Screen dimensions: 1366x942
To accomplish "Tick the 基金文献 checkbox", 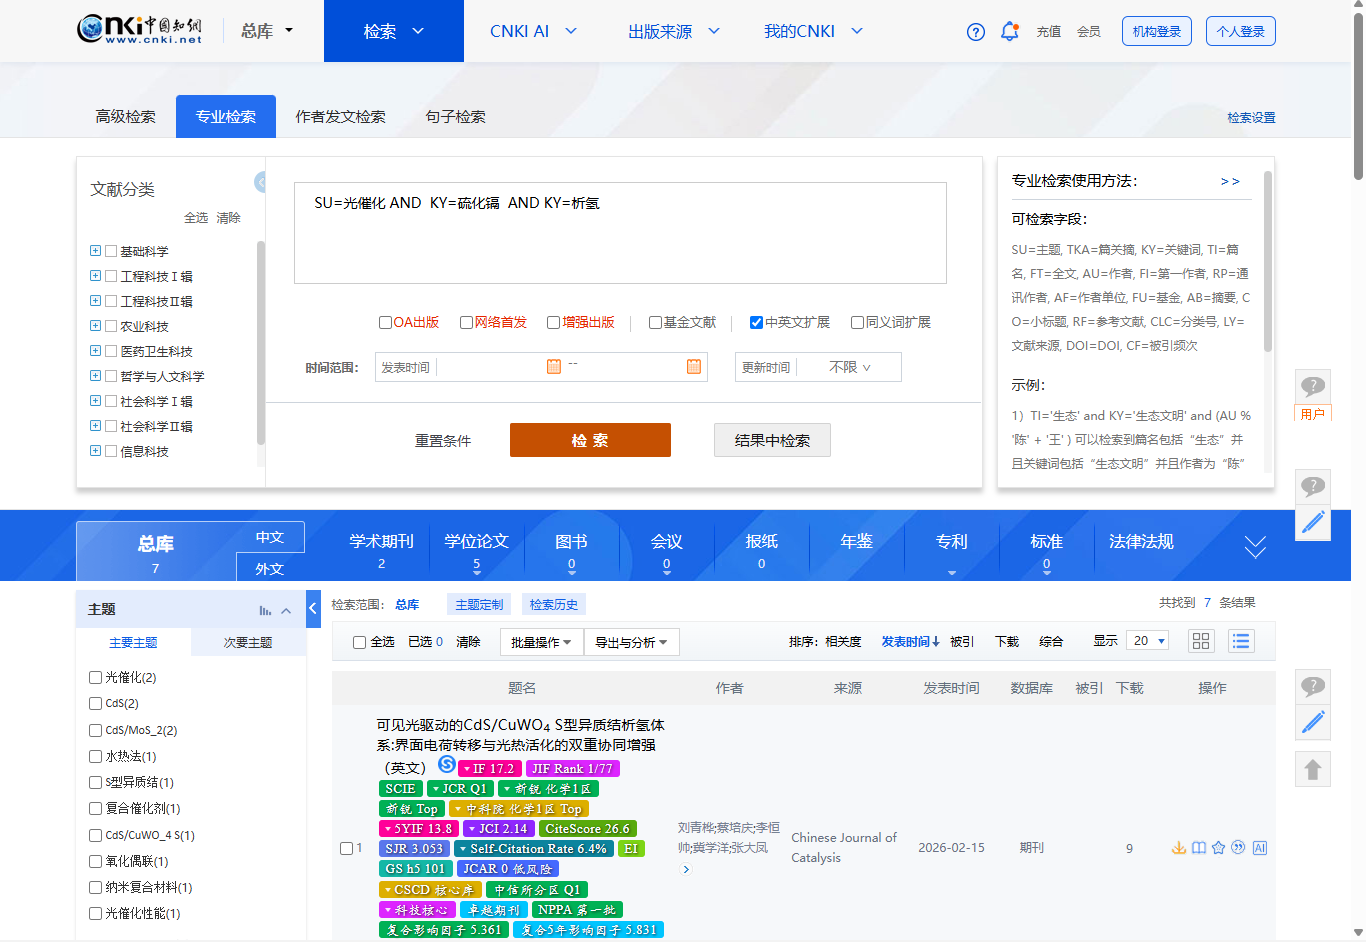I will tap(655, 322).
